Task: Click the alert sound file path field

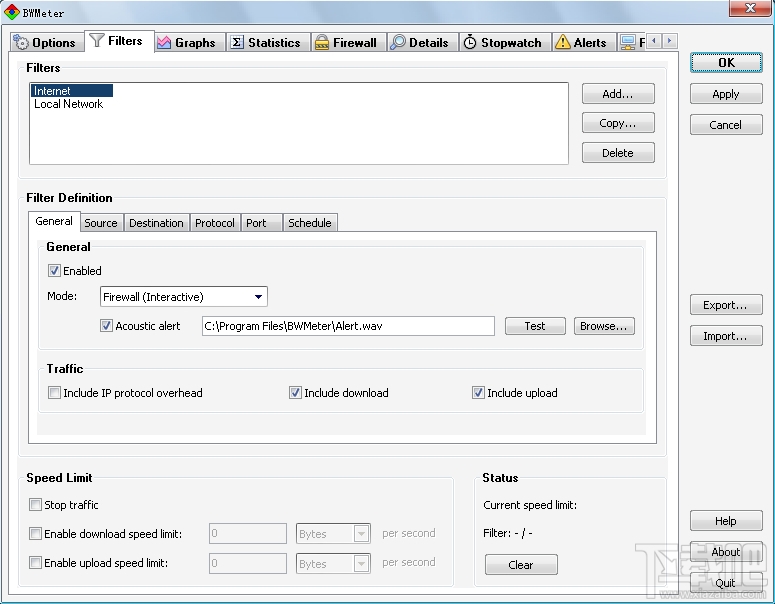Action: (348, 326)
